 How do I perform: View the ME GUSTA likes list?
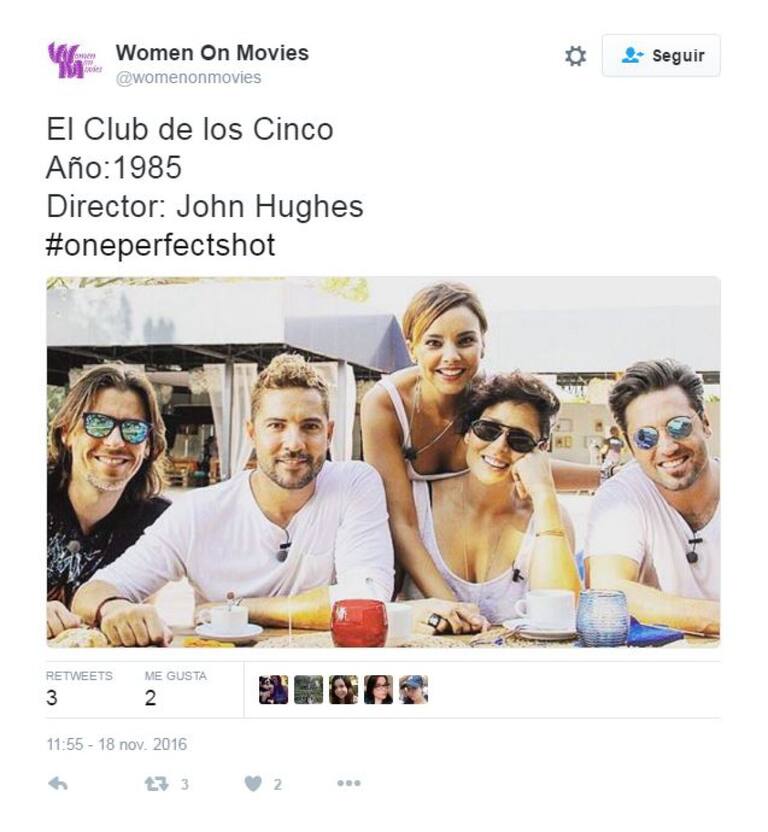pyautogui.click(x=175, y=689)
